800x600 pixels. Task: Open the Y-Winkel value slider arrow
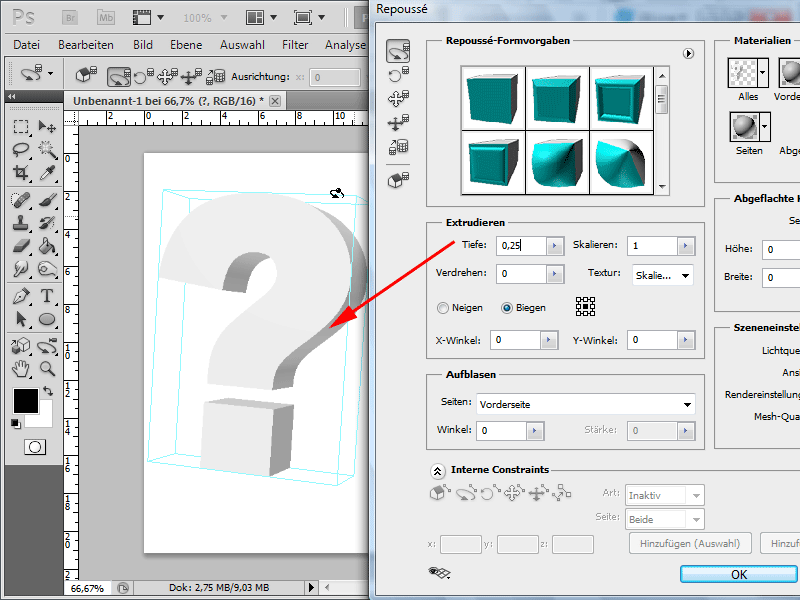686,340
